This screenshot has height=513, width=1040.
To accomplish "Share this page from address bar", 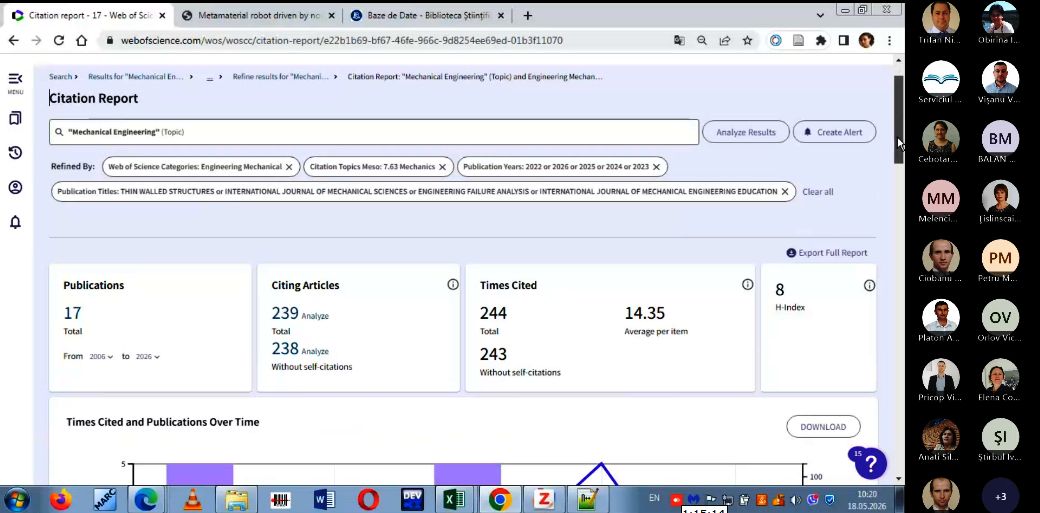I will [x=725, y=40].
